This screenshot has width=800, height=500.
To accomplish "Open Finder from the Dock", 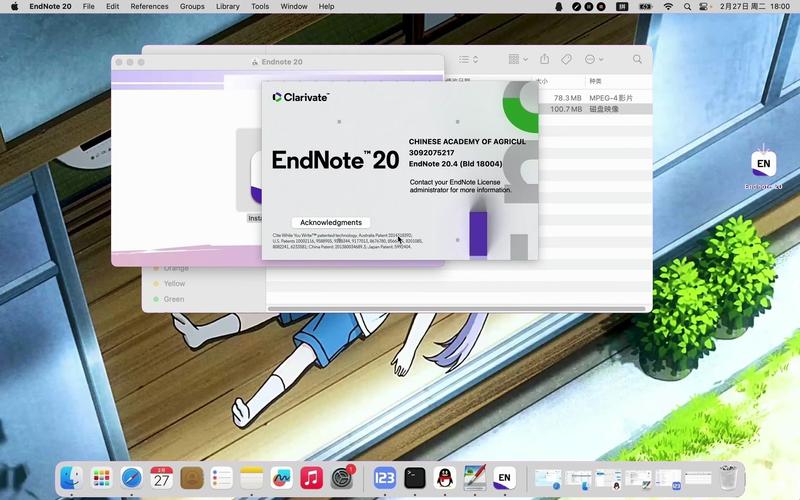I will (x=71, y=478).
